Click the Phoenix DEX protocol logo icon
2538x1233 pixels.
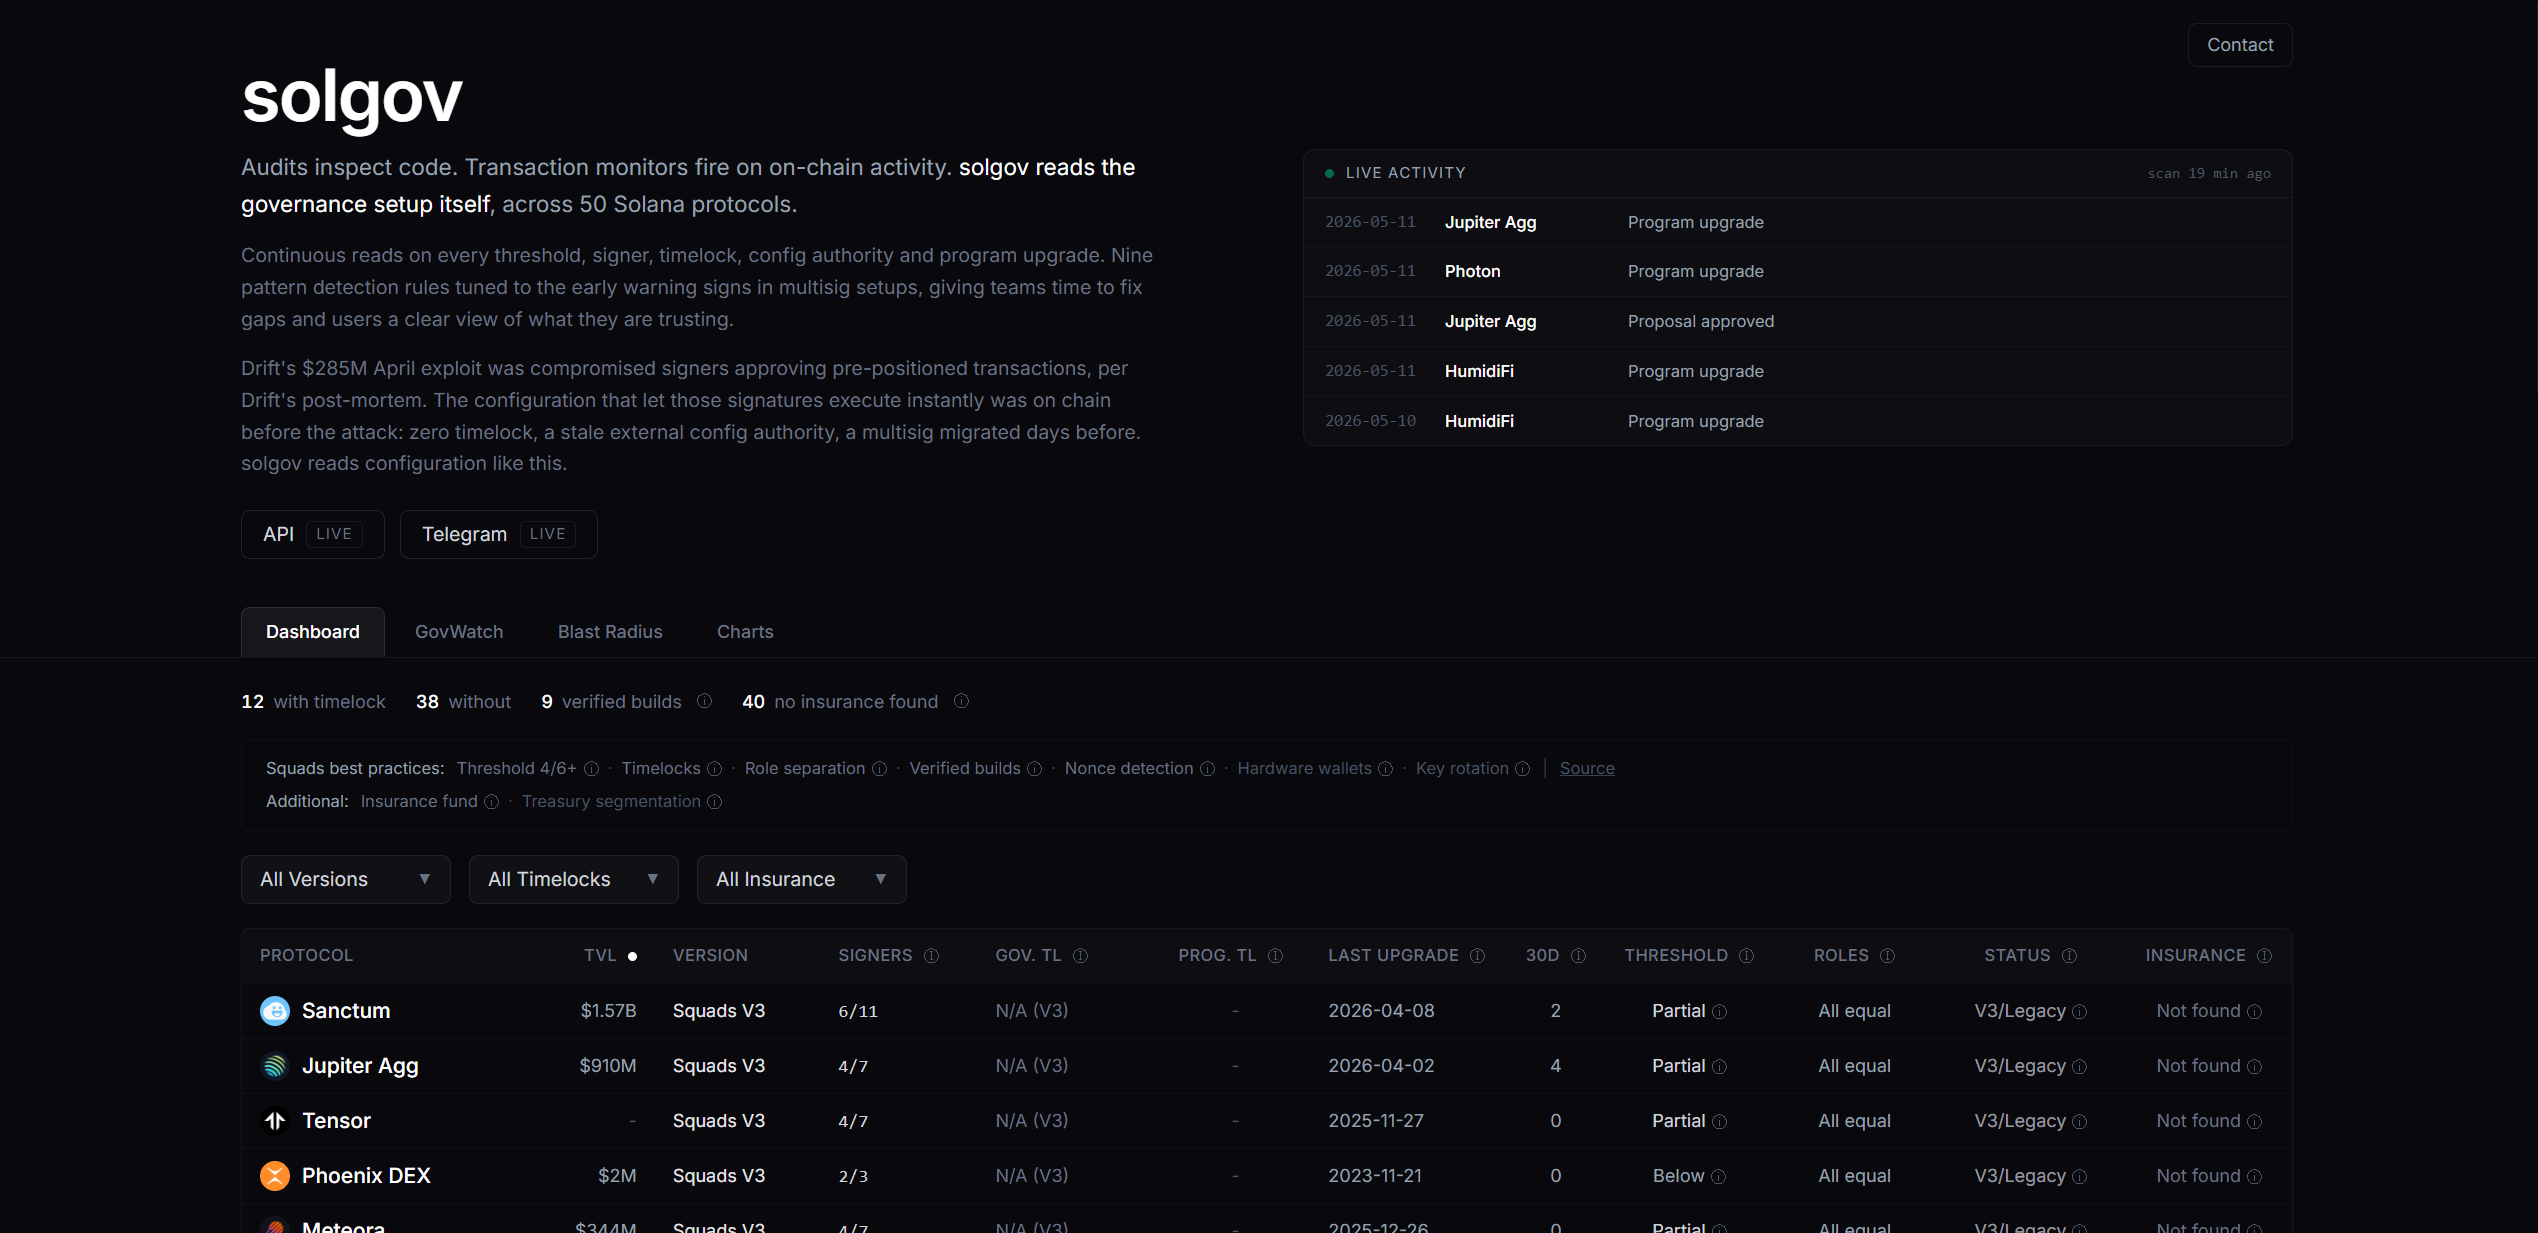pos(275,1176)
